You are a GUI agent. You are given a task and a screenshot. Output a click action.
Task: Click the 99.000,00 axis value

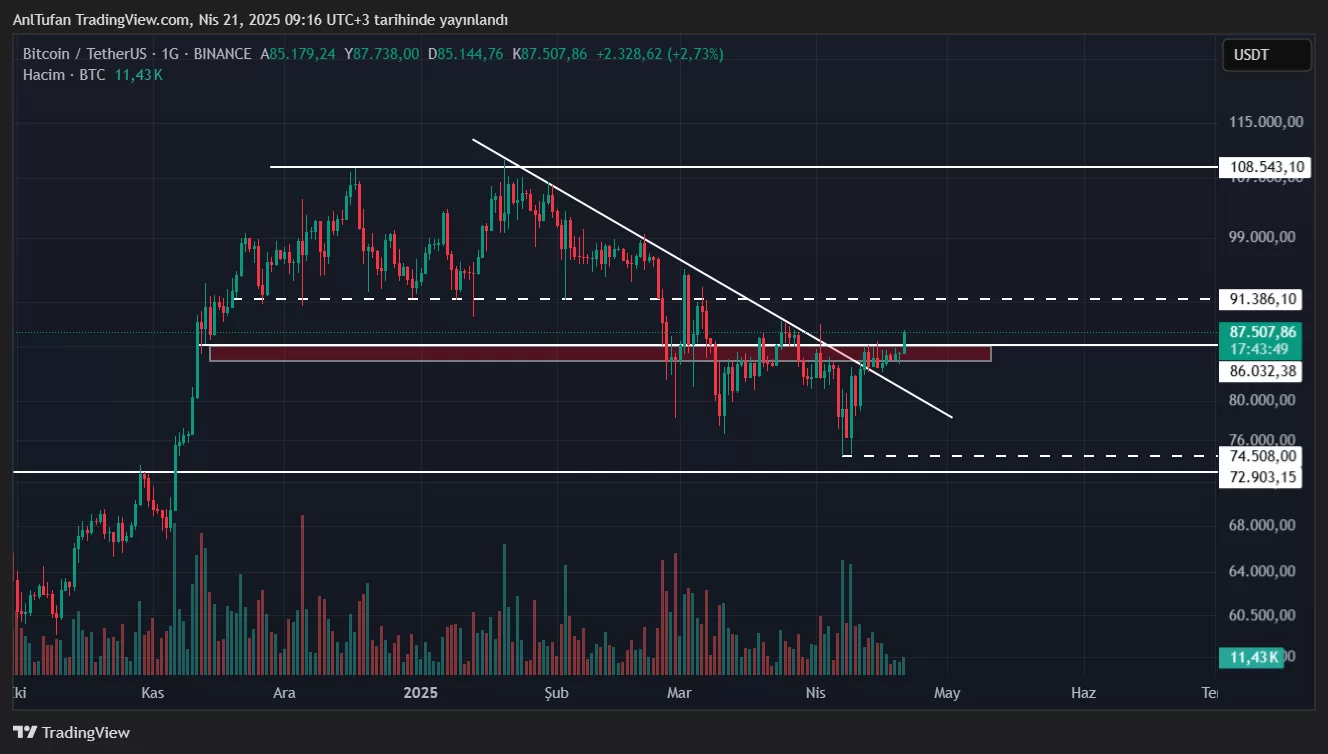[1262, 237]
